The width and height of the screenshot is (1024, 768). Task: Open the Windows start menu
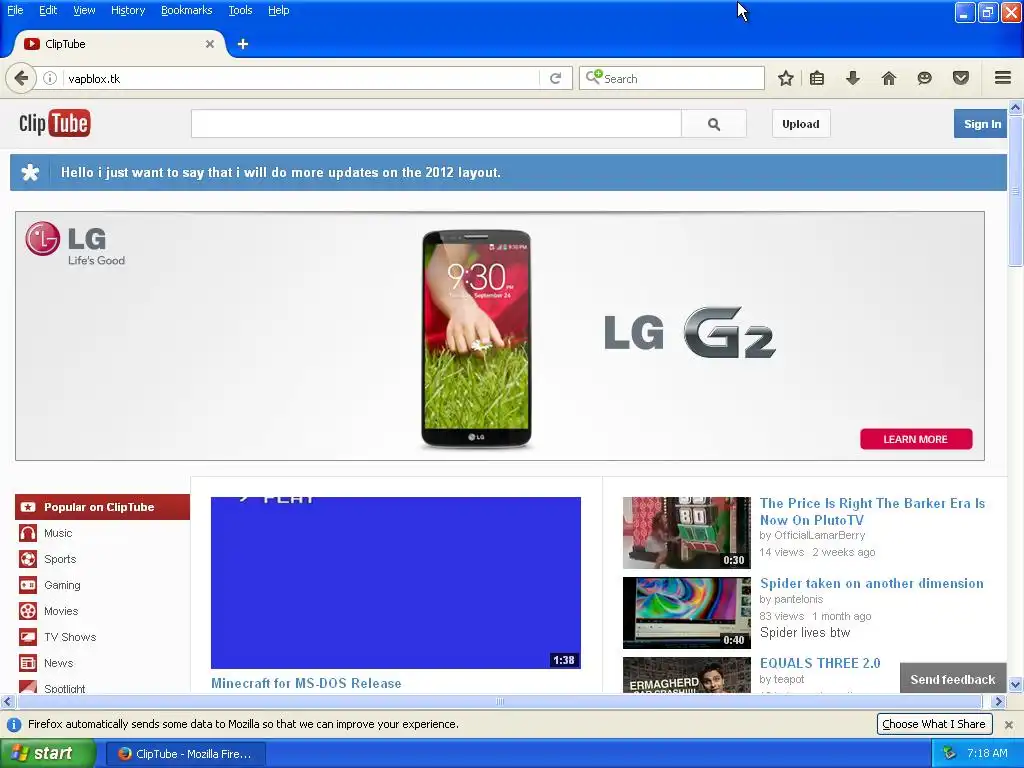(48, 753)
